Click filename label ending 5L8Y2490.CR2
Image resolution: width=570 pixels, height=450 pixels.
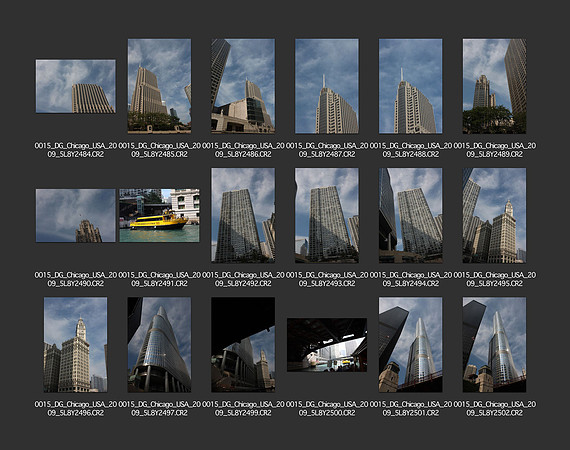pyautogui.click(x=76, y=279)
